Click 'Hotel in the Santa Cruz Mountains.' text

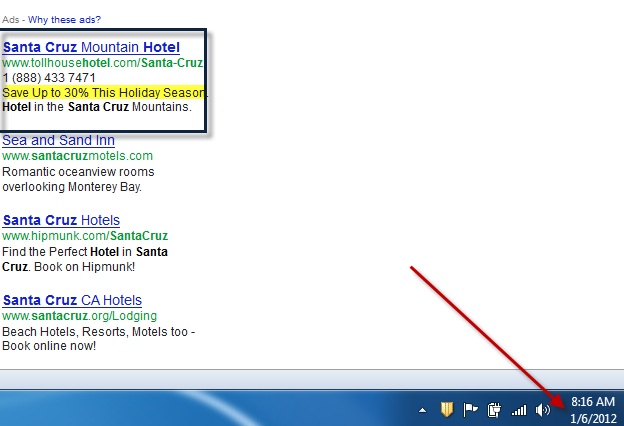(97, 107)
